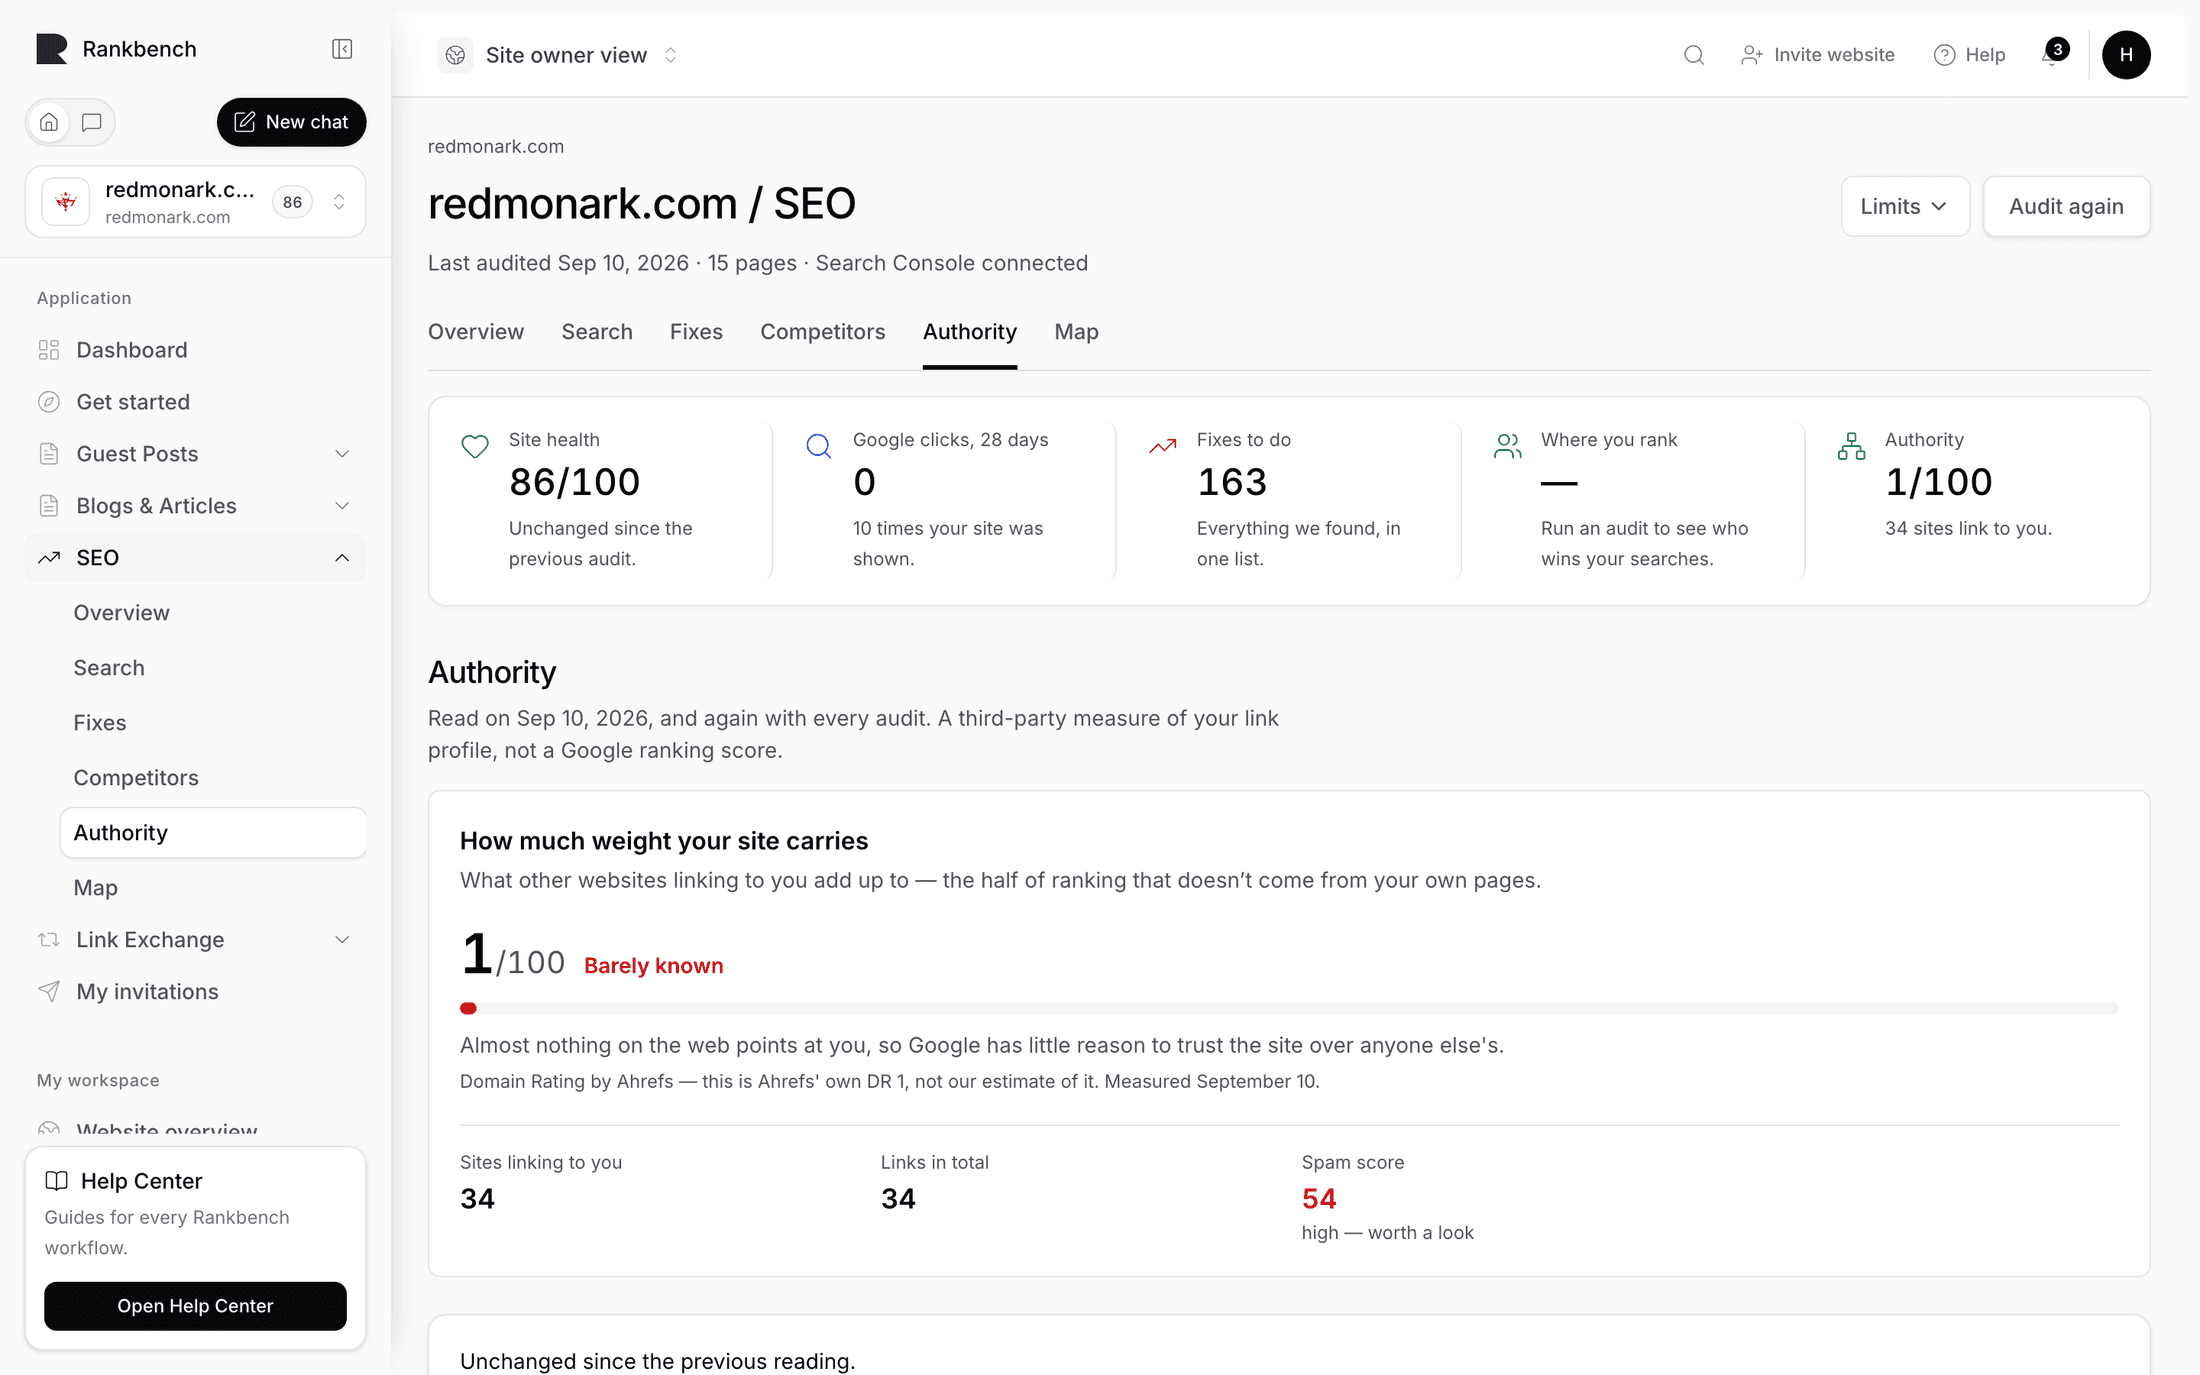Expand the Blogs & Articles section

coord(195,506)
